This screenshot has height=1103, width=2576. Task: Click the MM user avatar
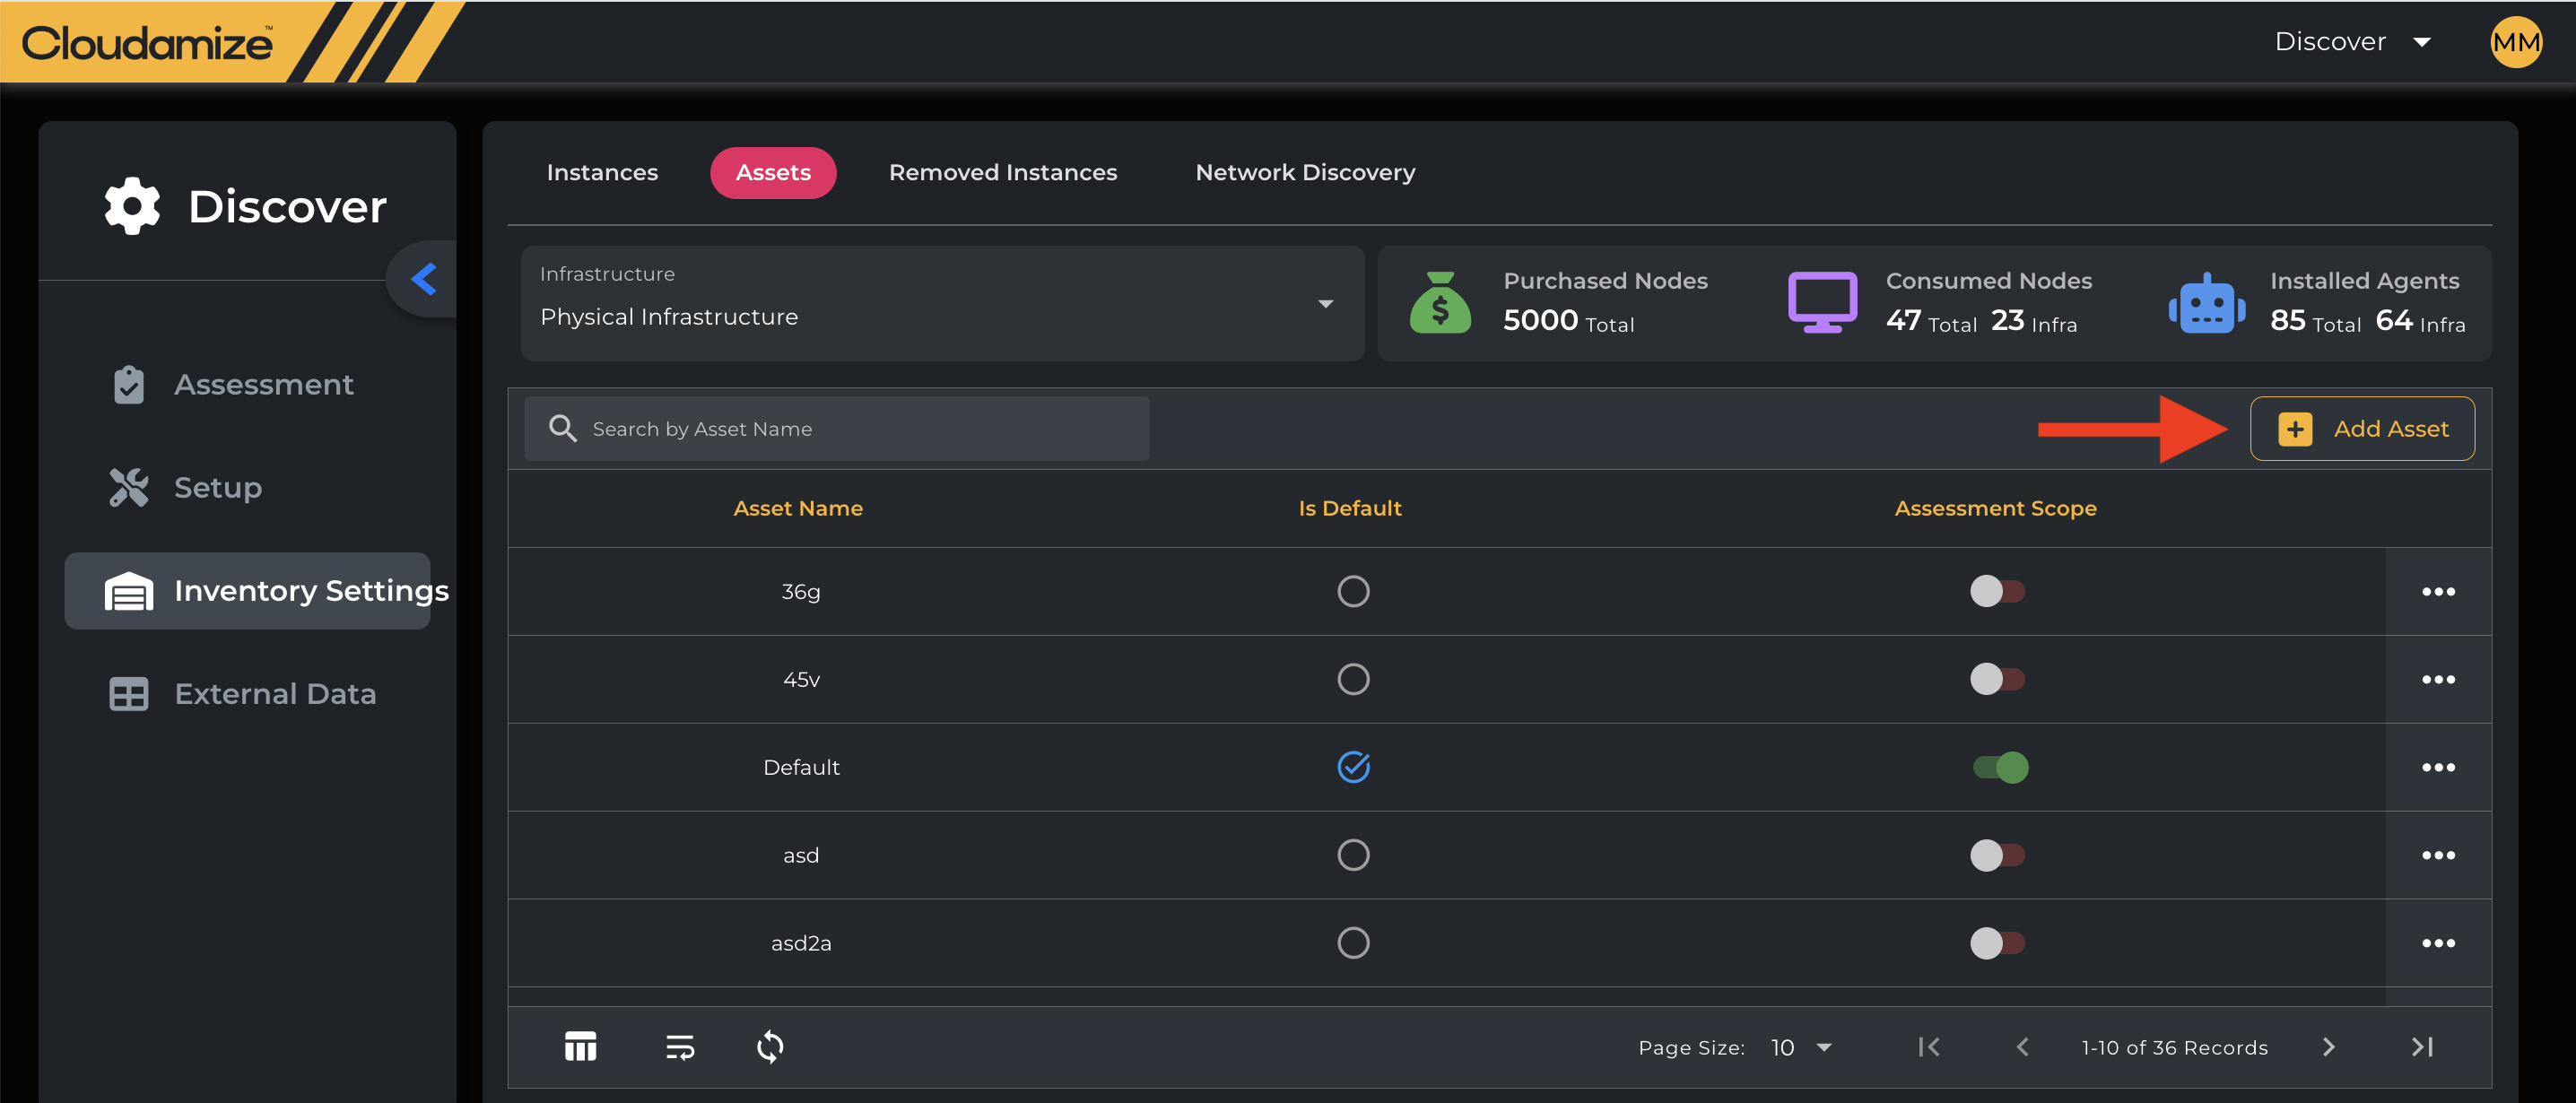pos(2515,42)
